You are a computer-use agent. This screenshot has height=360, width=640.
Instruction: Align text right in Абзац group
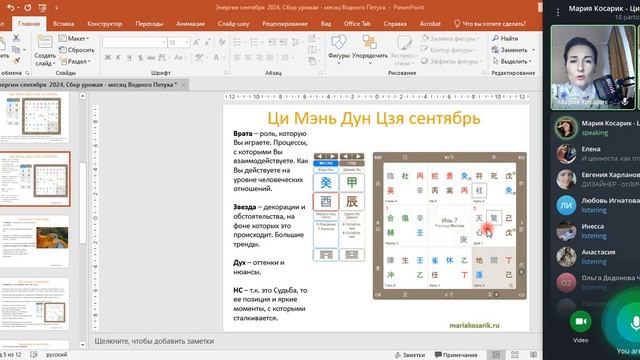tap(259, 58)
